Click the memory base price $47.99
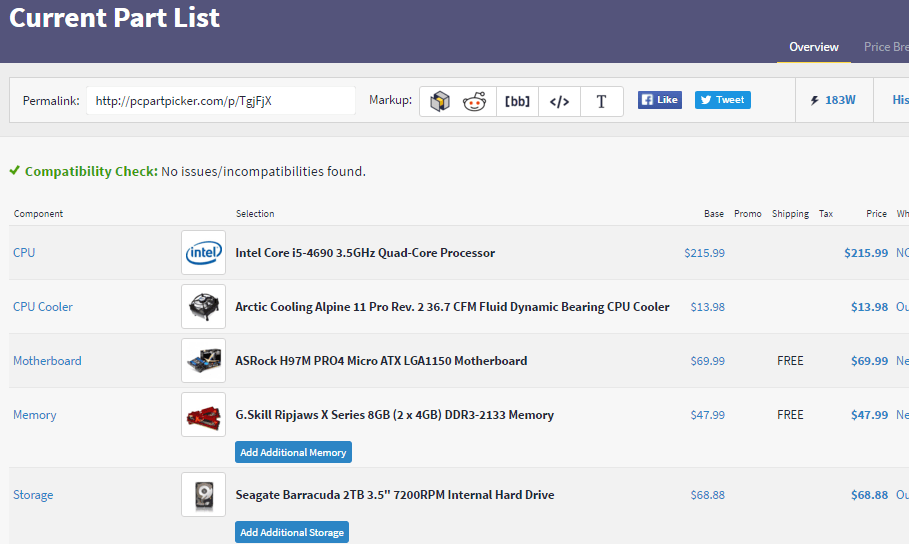Image resolution: width=909 pixels, height=544 pixels. (x=708, y=415)
